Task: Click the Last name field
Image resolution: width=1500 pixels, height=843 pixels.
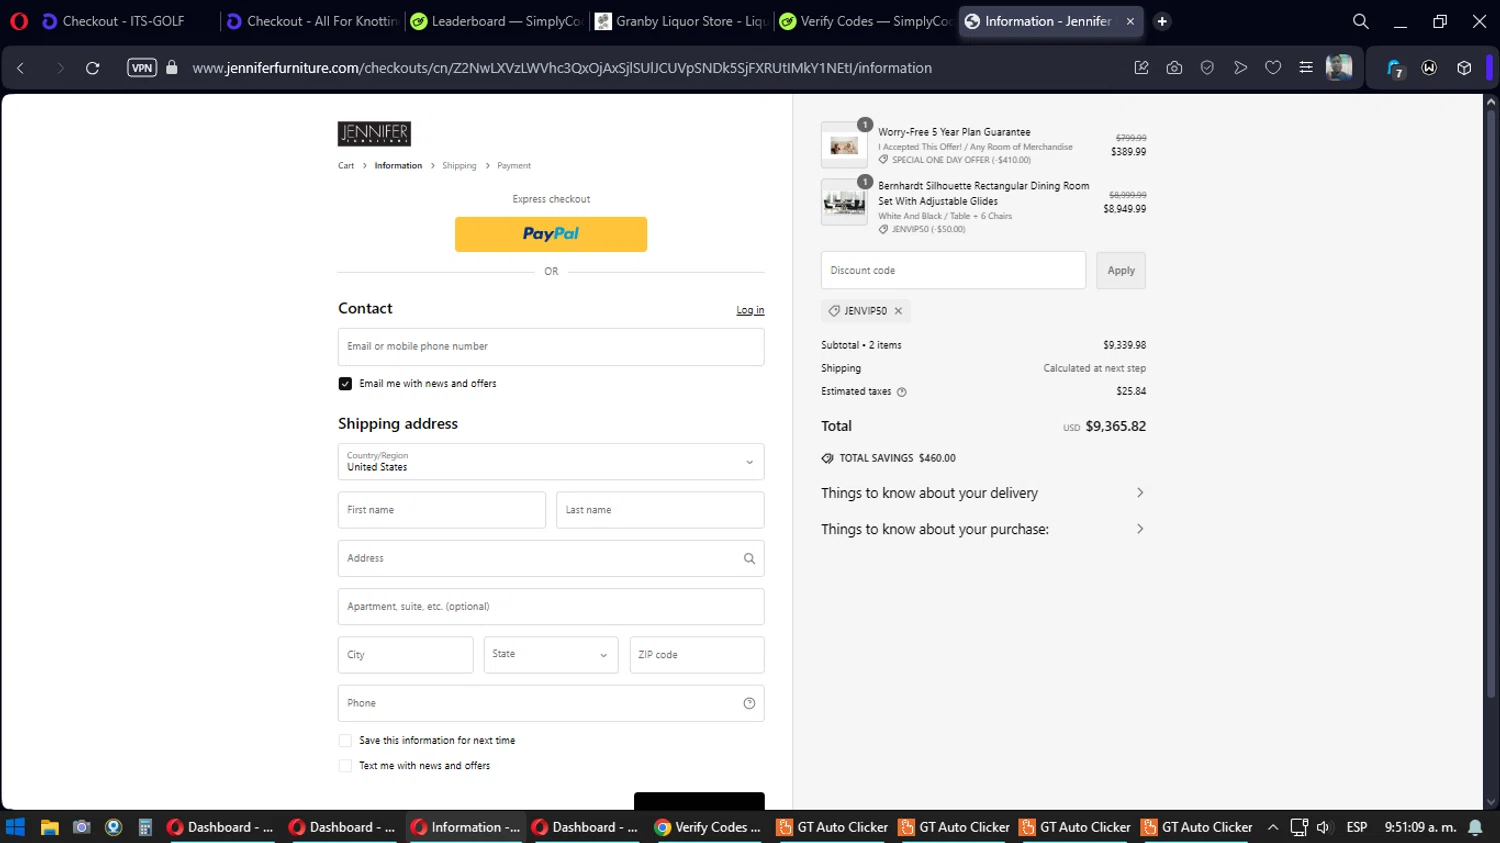Action: click(660, 510)
